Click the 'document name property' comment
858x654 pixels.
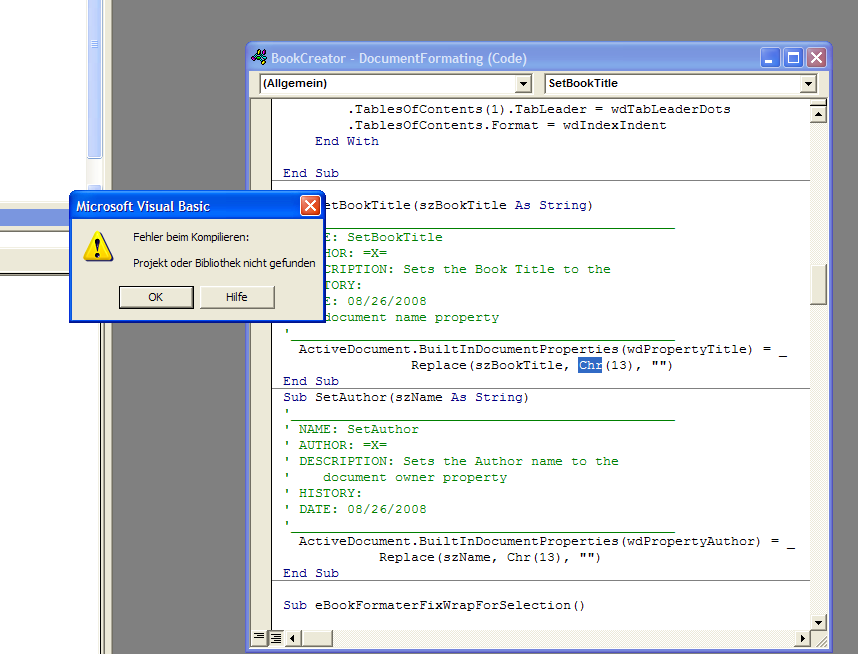(x=411, y=317)
